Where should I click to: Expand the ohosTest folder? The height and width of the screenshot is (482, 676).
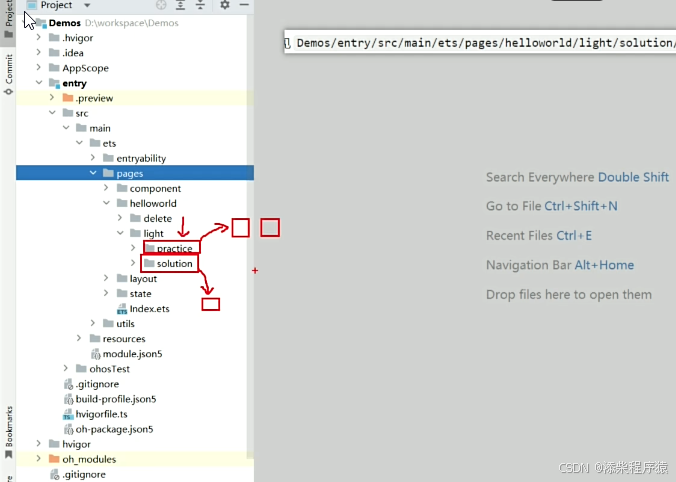66,369
